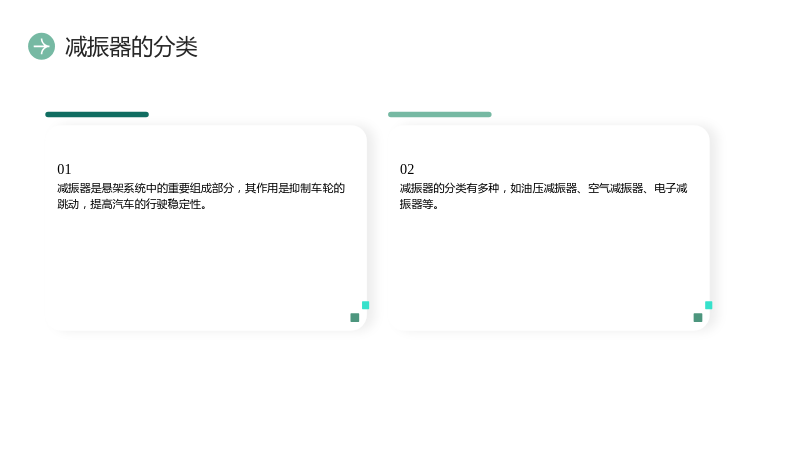The image size is (800, 450).
Task: Select the text line beginning 减振器是悬架系统
Action: (x=201, y=188)
